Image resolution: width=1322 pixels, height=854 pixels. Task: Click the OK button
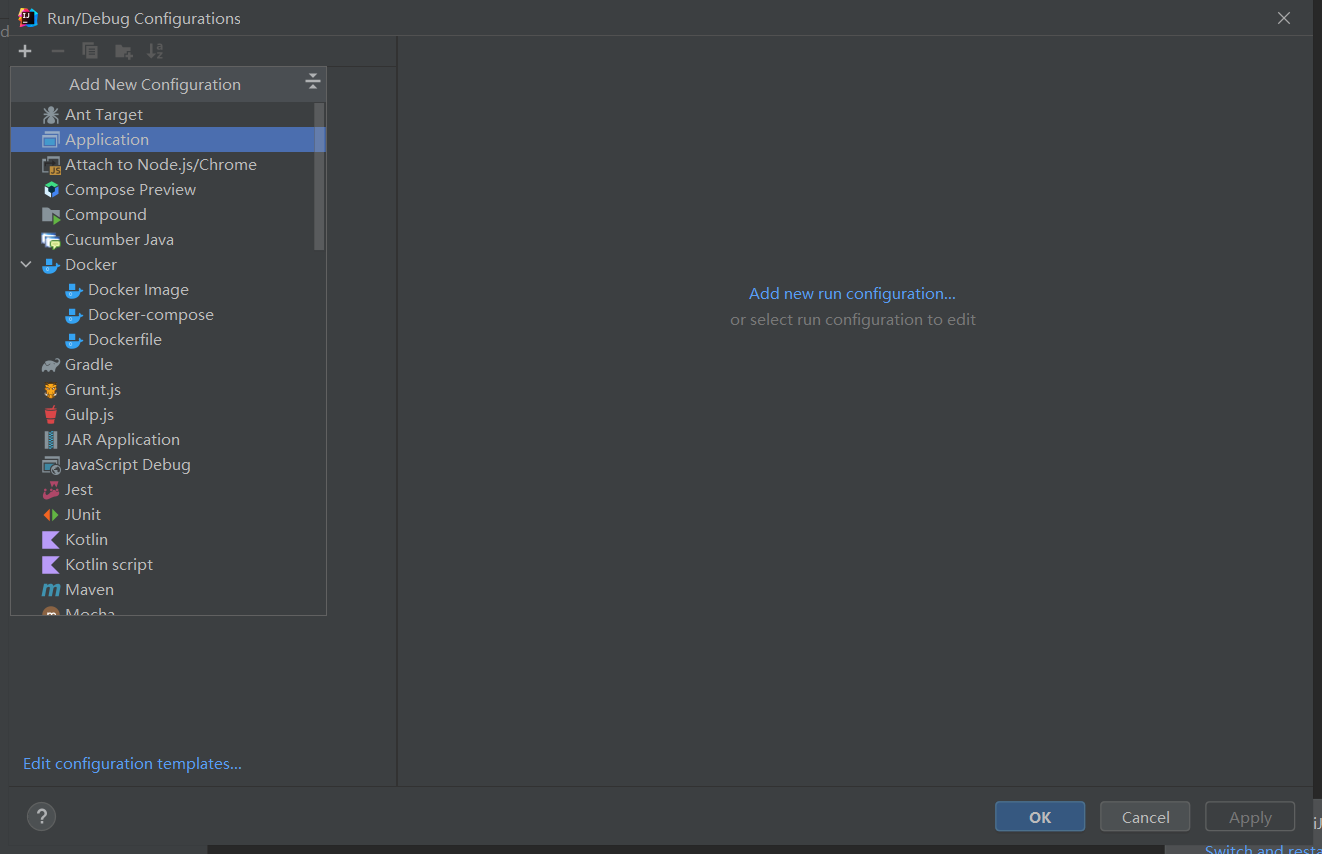pos(1040,817)
